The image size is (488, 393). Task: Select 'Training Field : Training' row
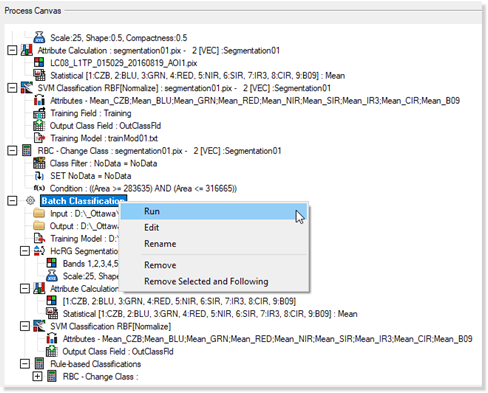tap(91, 113)
